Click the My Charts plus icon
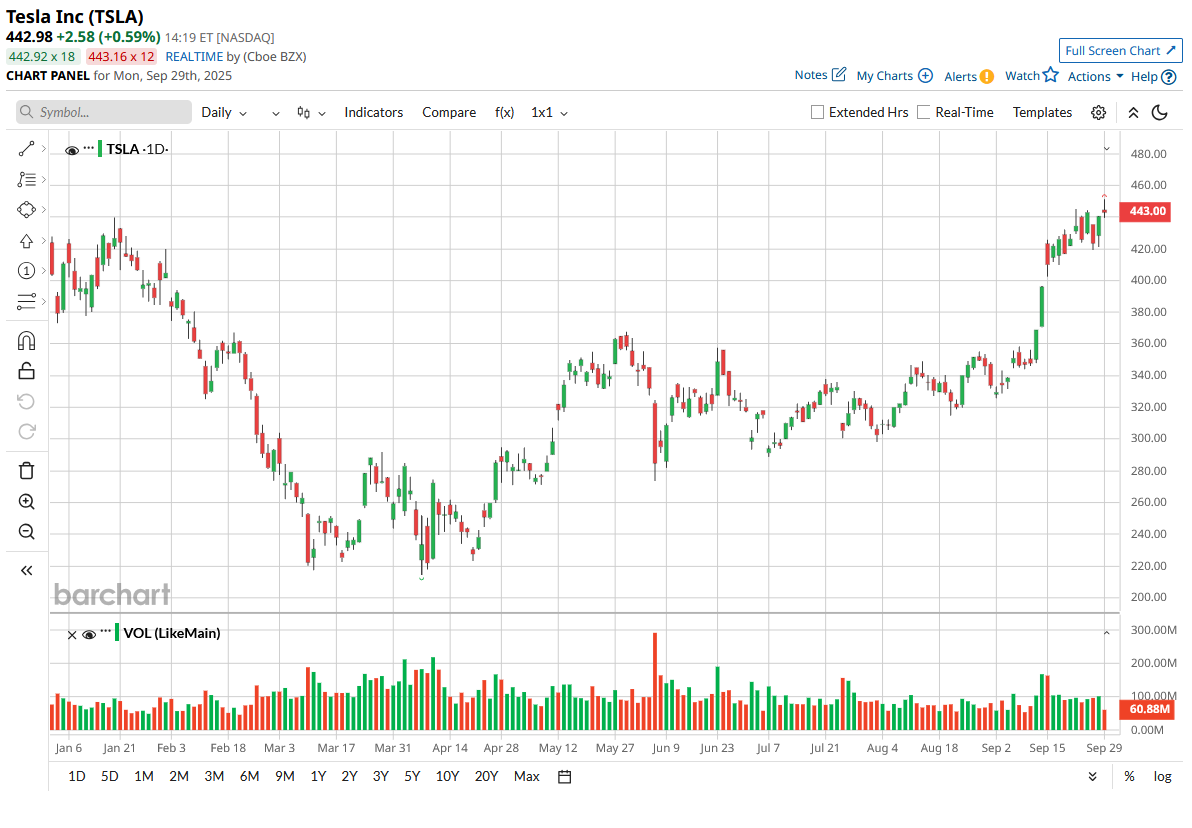Viewport: 1192px width, 828px height. (925, 75)
